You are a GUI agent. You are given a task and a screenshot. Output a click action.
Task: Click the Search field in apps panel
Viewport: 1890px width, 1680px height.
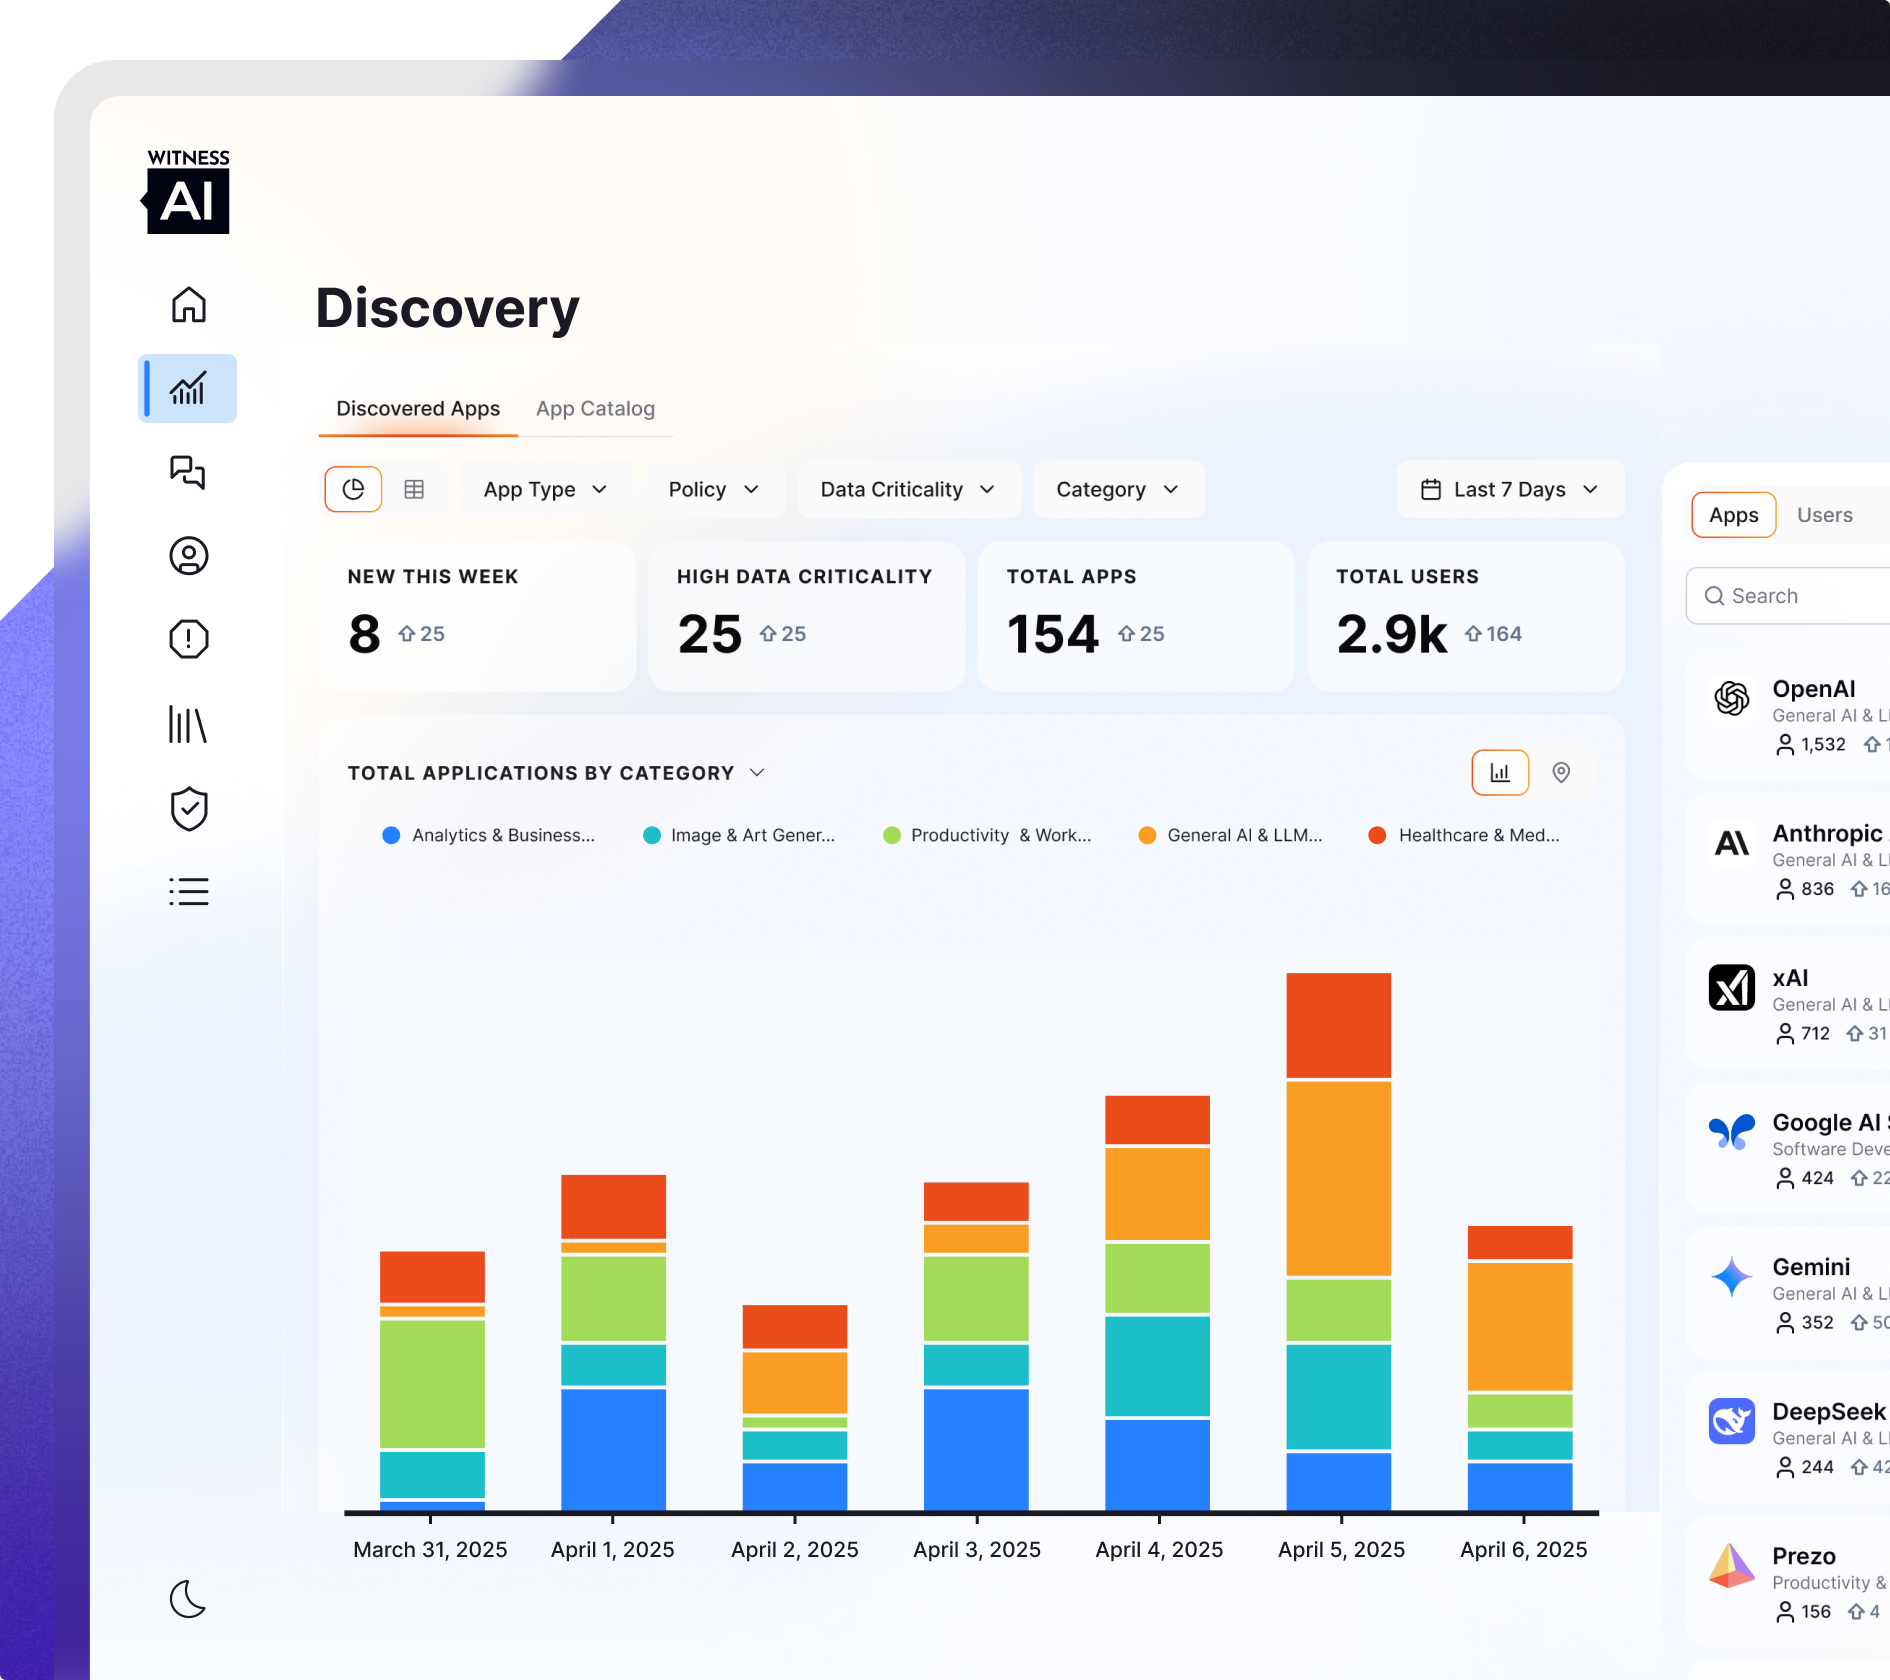click(1788, 596)
